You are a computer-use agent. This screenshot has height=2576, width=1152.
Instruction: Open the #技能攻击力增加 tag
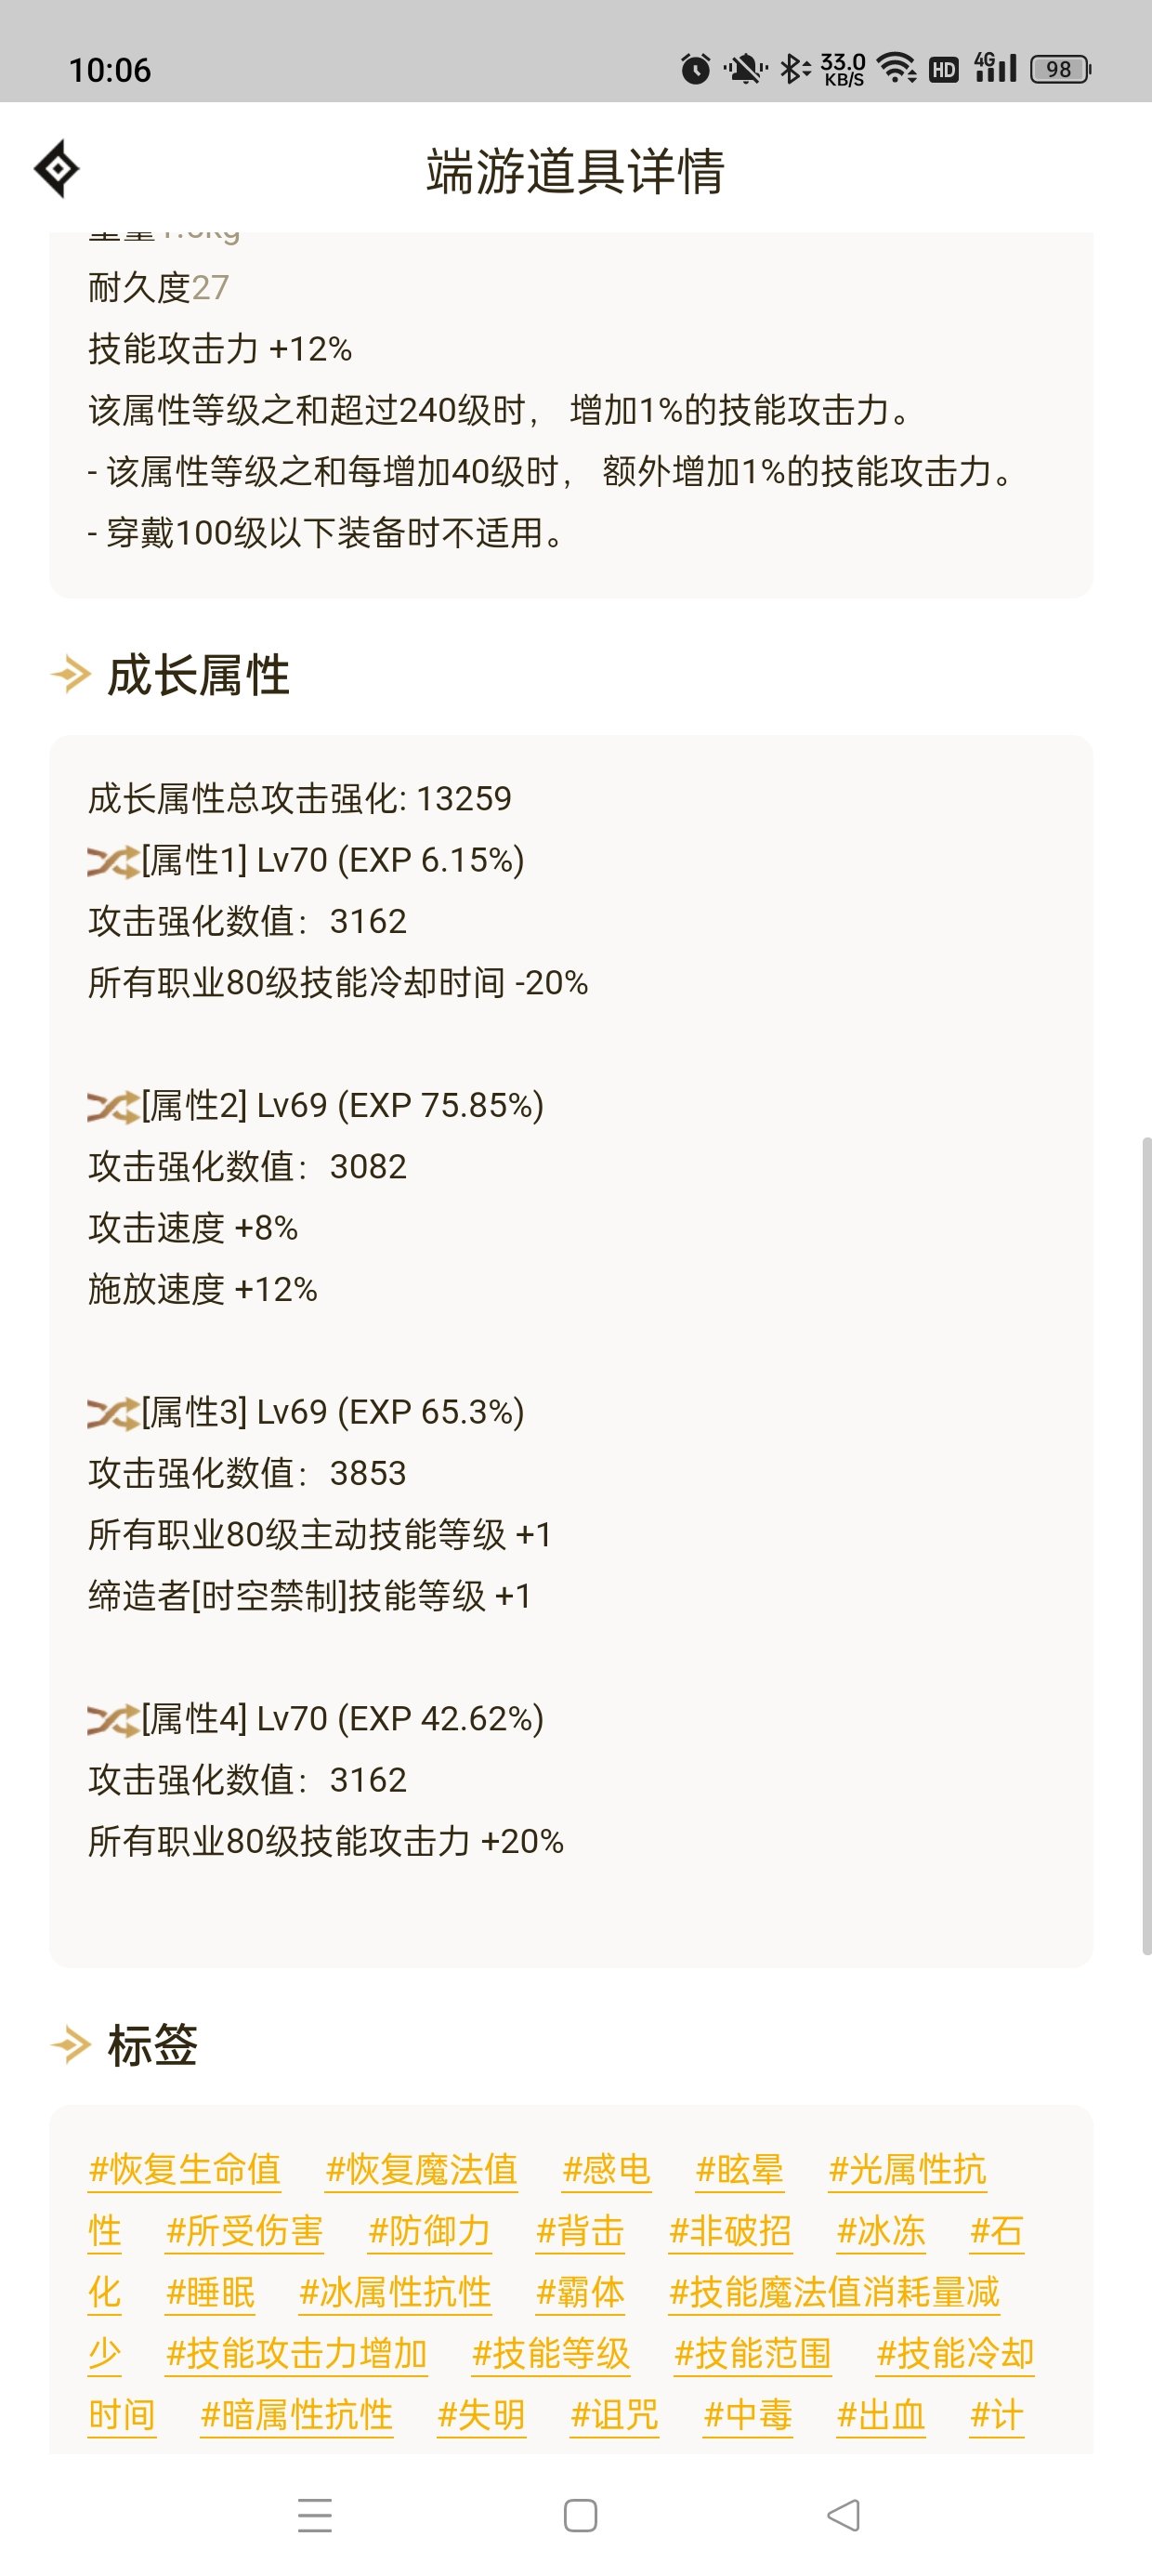(x=297, y=2354)
